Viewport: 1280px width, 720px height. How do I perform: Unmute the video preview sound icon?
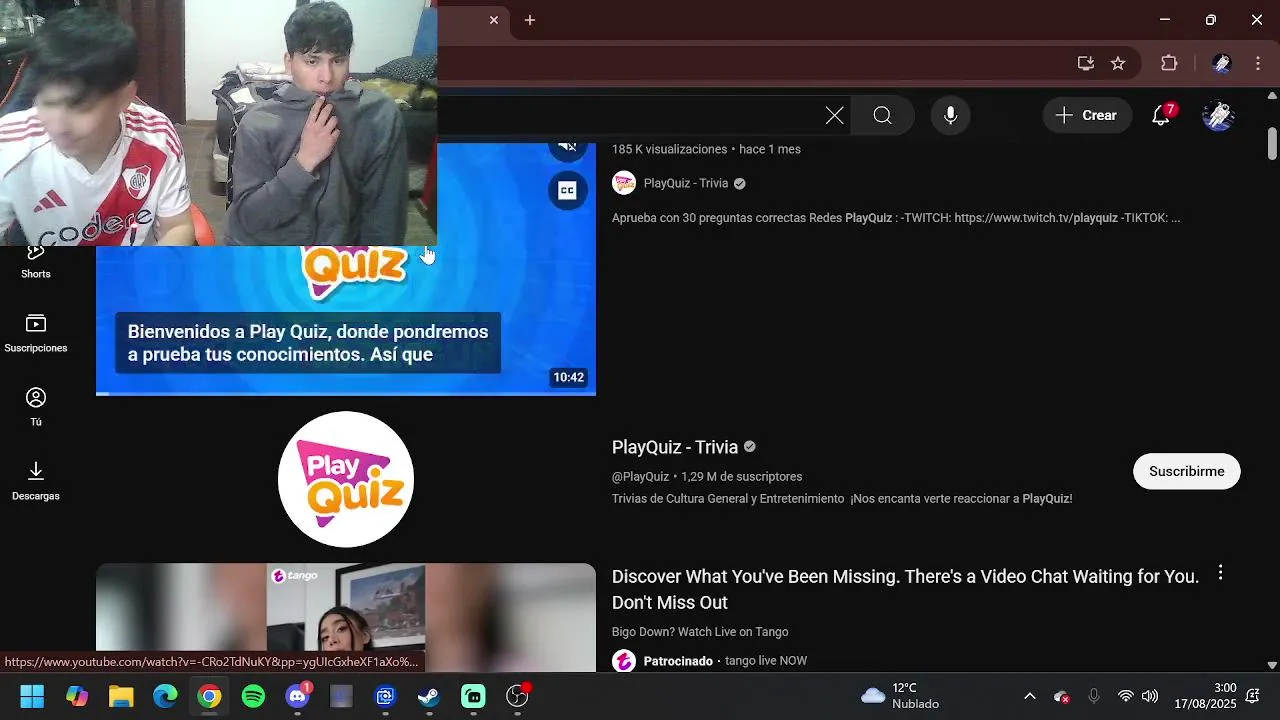(567, 147)
